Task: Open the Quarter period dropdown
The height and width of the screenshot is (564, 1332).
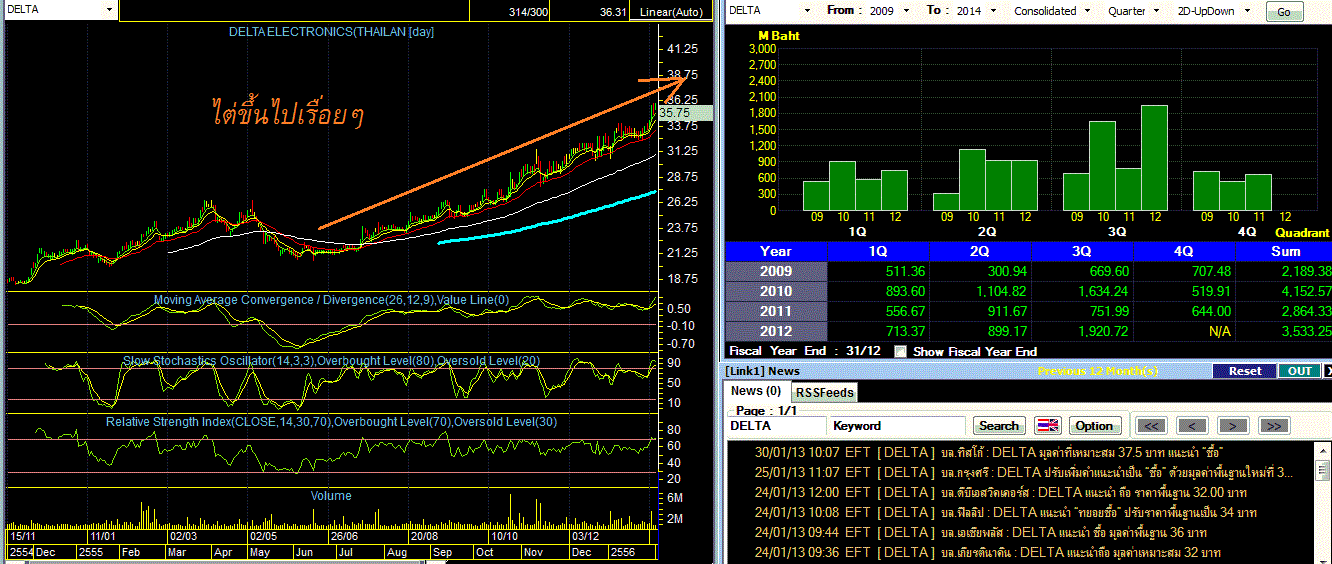Action: click(1154, 10)
